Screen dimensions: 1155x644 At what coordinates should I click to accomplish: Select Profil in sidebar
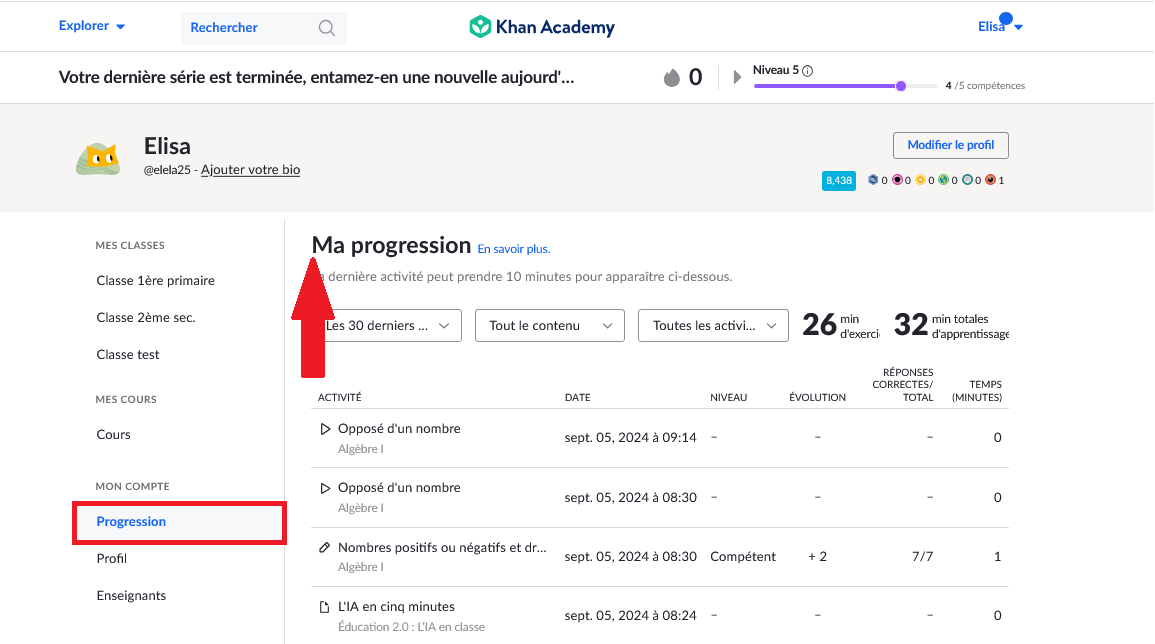click(111, 559)
